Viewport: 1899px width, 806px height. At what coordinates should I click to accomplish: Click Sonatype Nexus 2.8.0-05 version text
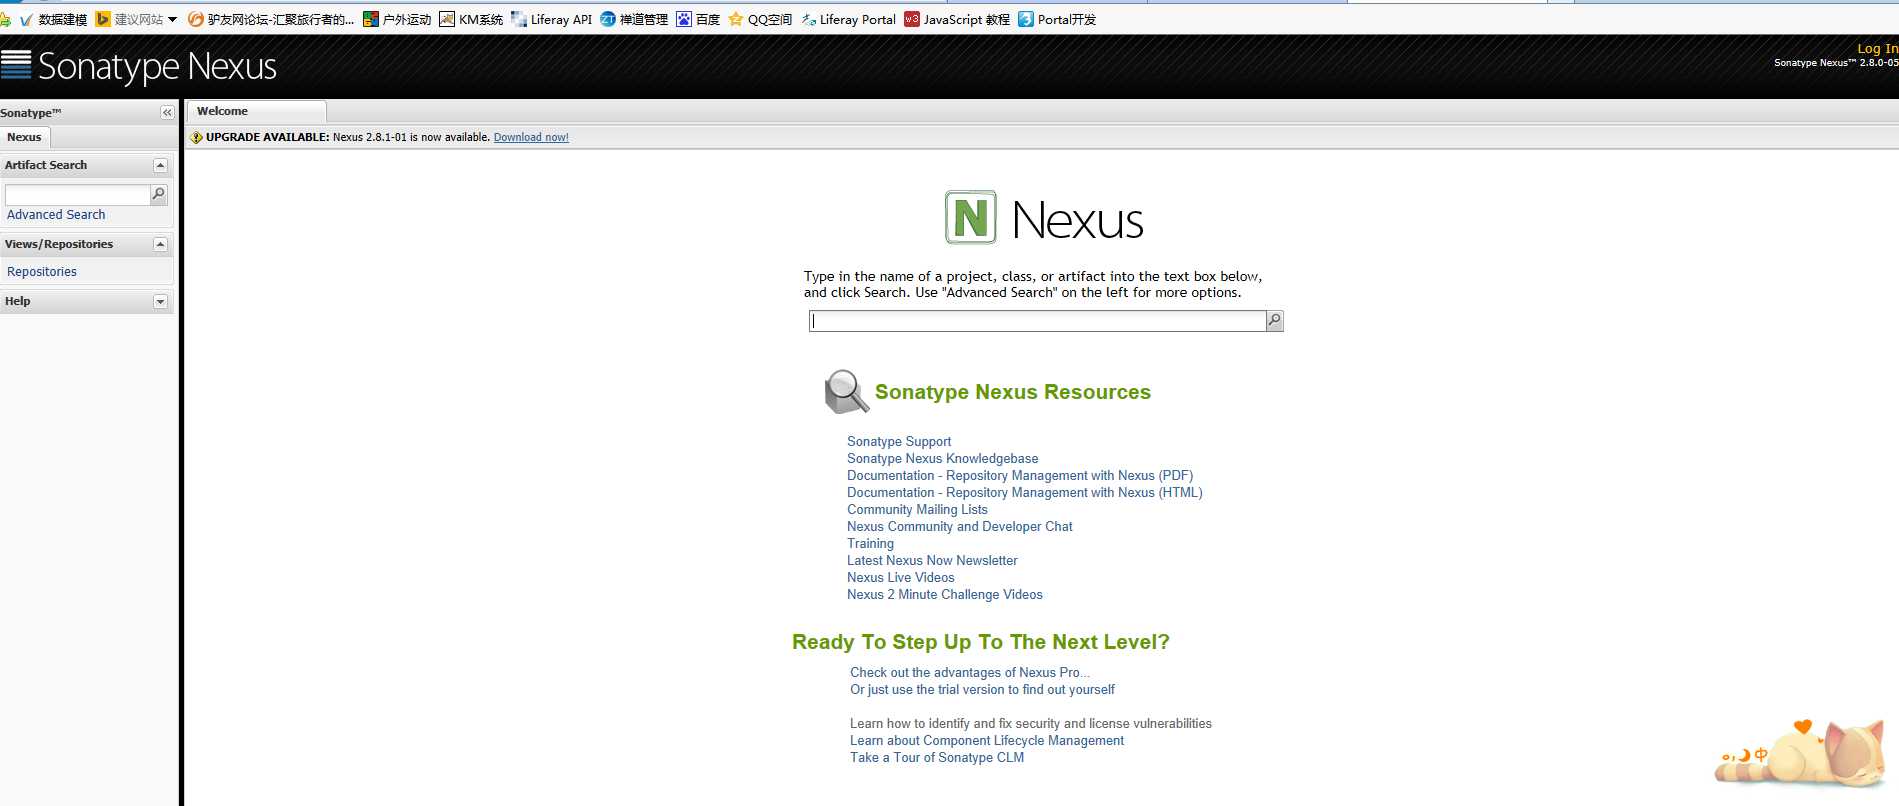click(1836, 63)
